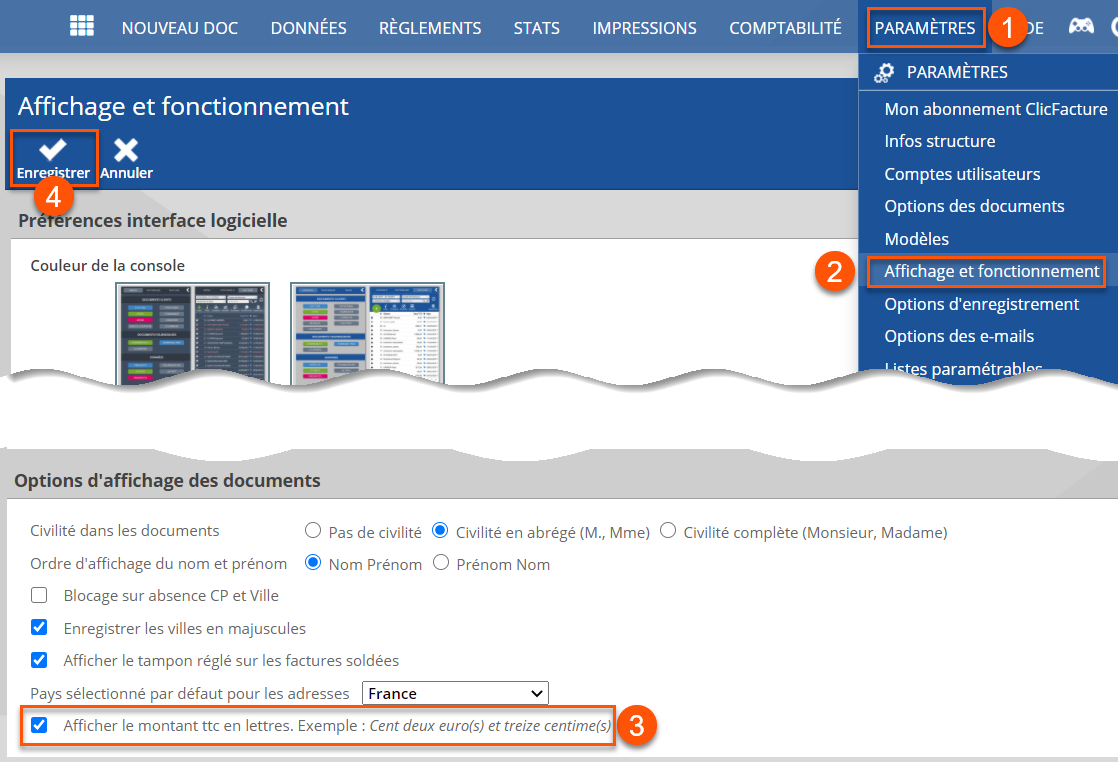Select Prénom Nom display order
1118x762 pixels.
click(441, 562)
